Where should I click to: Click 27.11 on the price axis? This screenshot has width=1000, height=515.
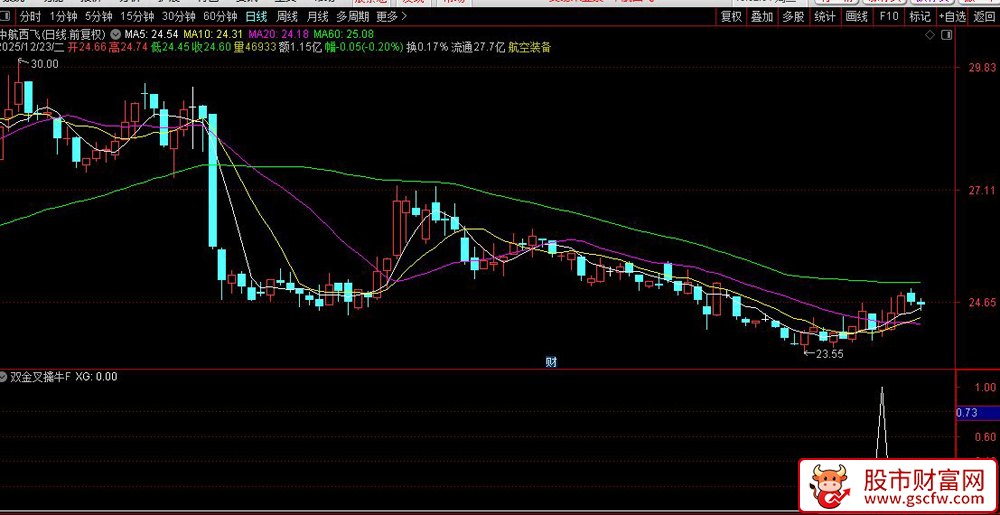[981, 191]
